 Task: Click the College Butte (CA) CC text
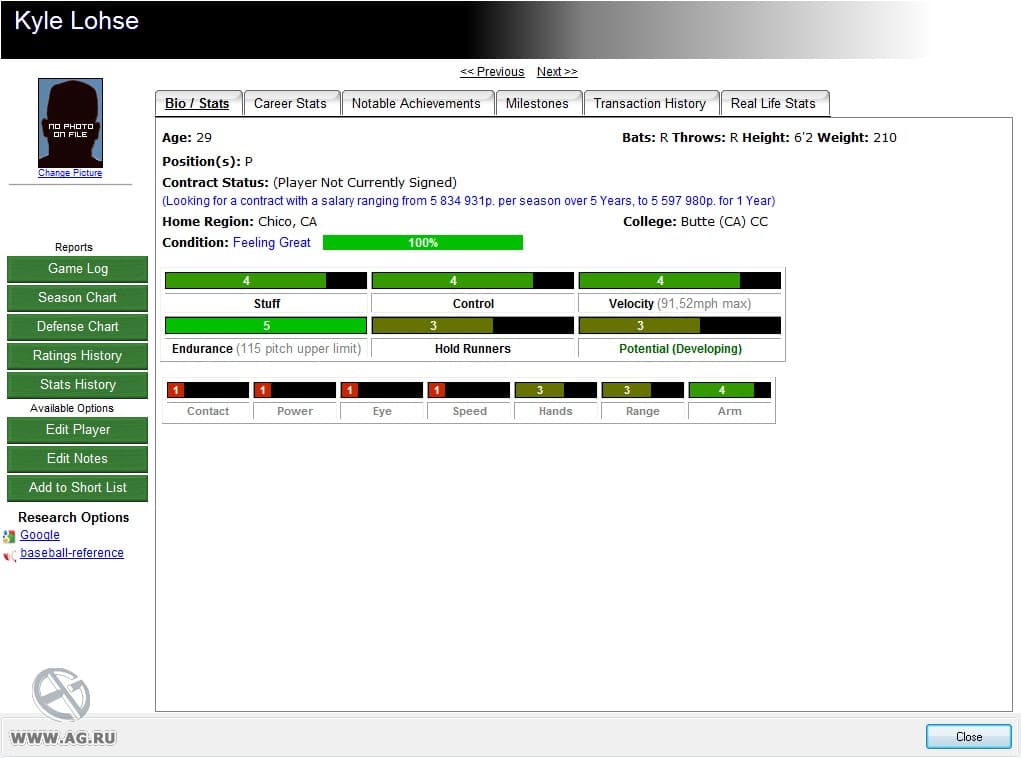click(695, 221)
